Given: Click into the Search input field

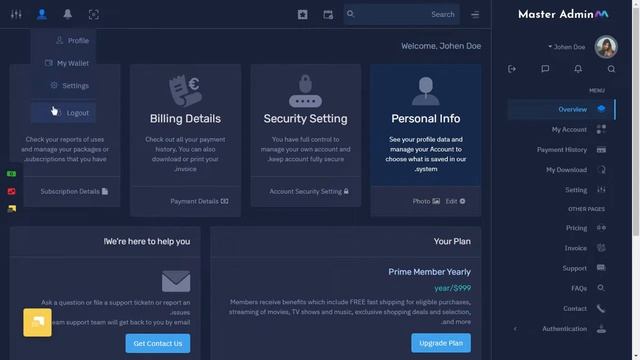Looking at the screenshot, I should (402, 15).
